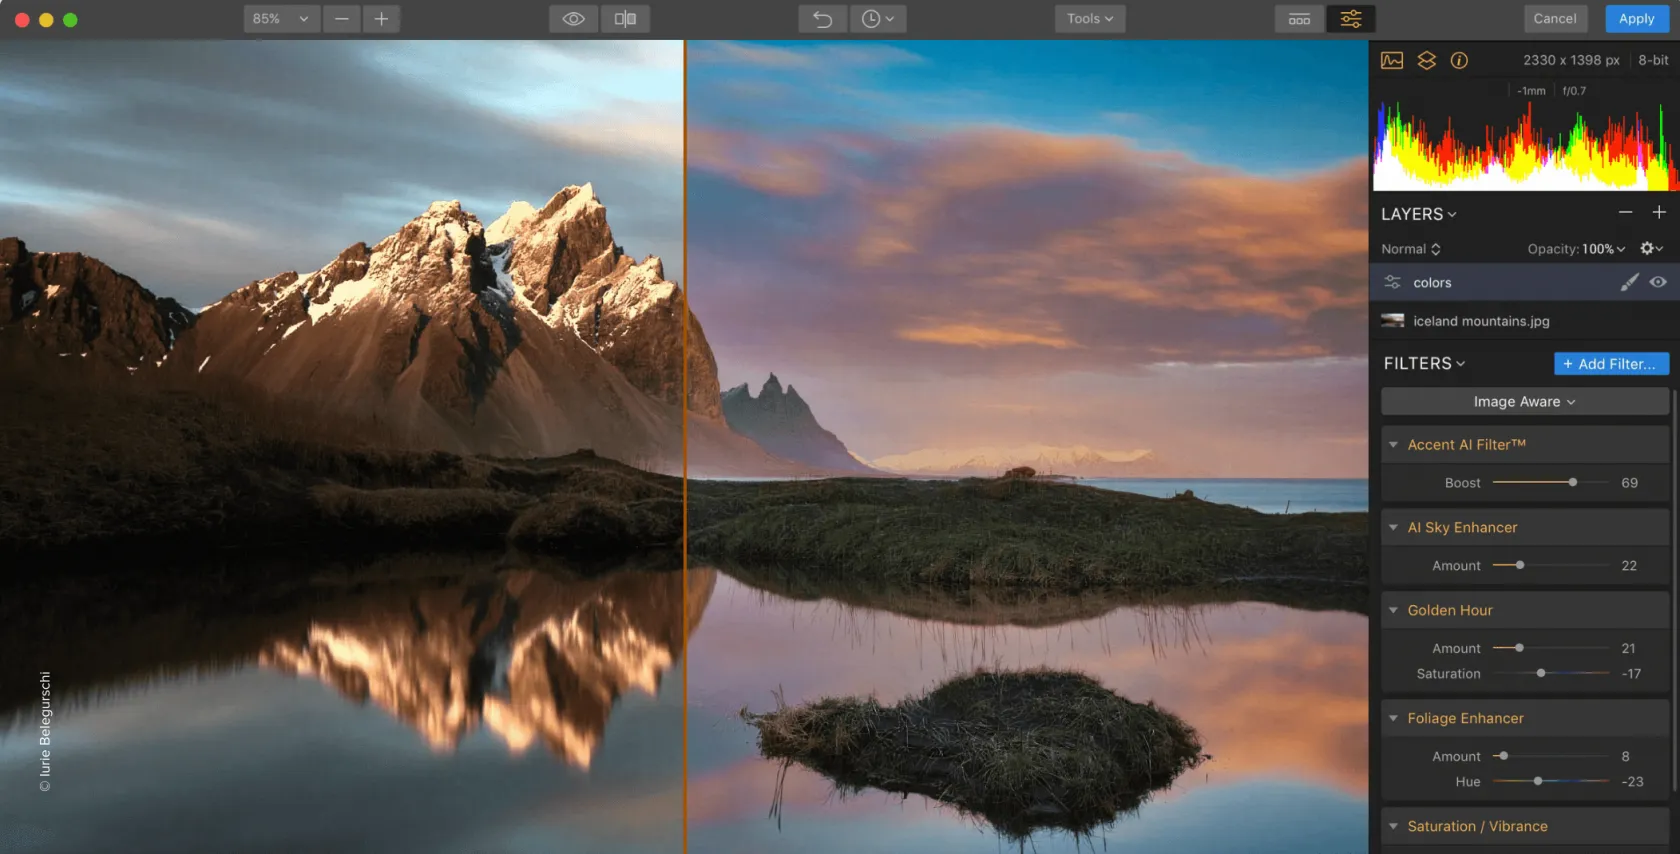This screenshot has width=1680, height=854.
Task: Open the 85% zoom level dropdown
Action: (x=281, y=19)
